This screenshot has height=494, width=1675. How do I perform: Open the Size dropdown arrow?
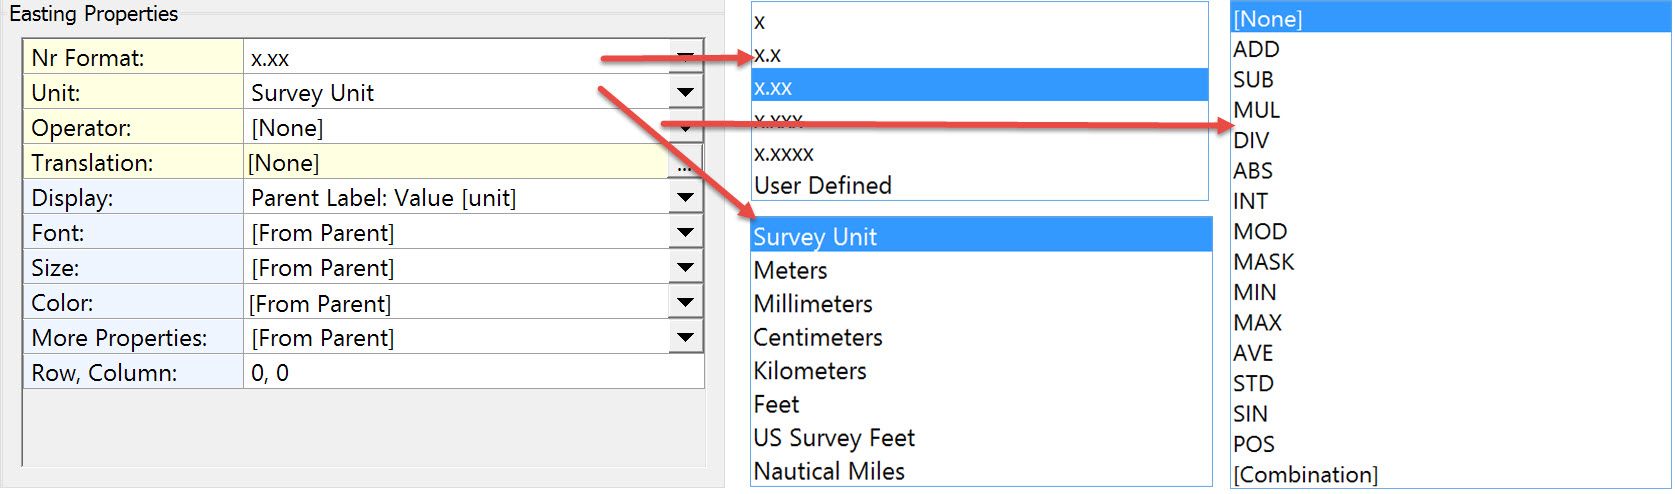tap(685, 267)
